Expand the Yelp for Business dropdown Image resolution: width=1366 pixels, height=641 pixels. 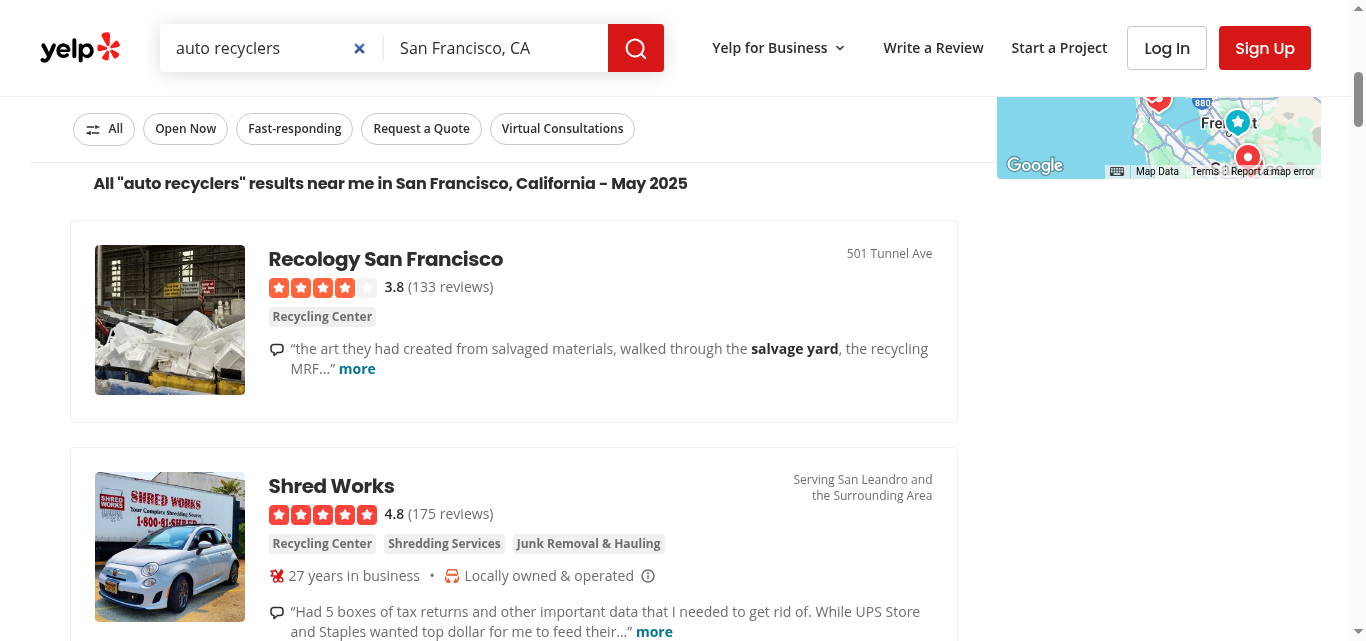tap(779, 48)
